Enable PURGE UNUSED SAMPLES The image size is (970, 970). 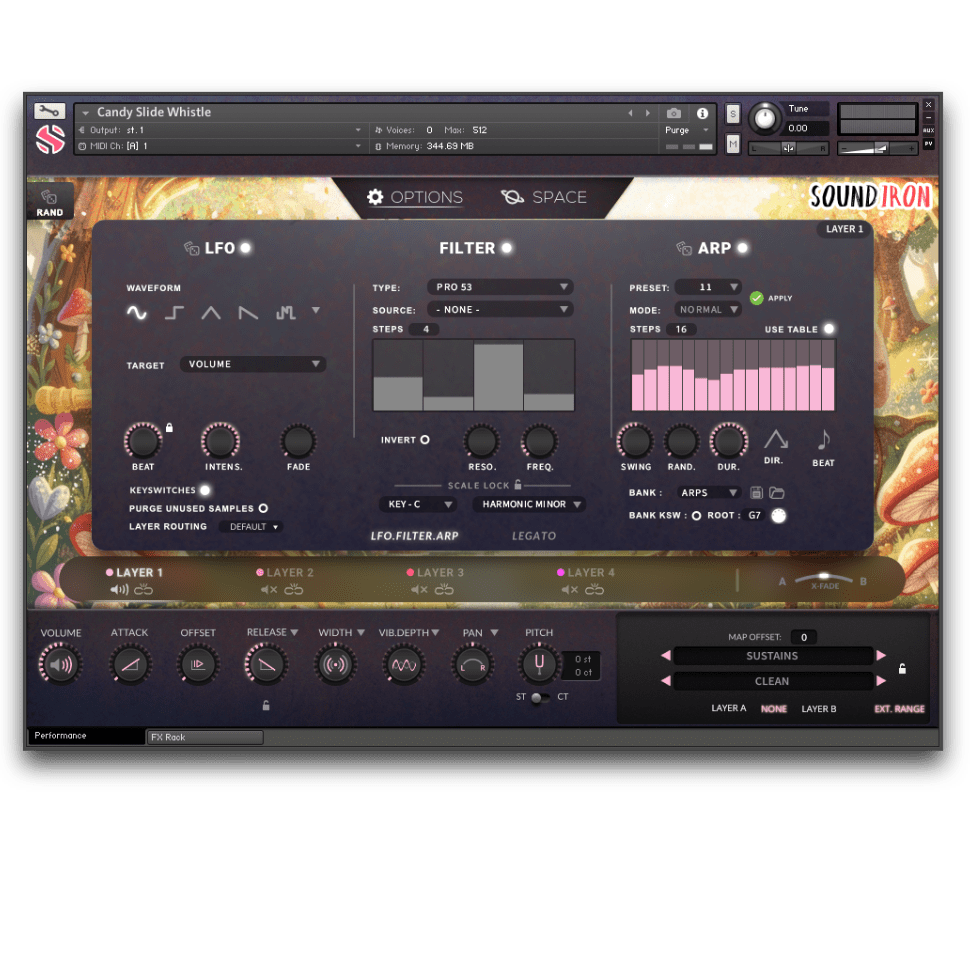(263, 509)
